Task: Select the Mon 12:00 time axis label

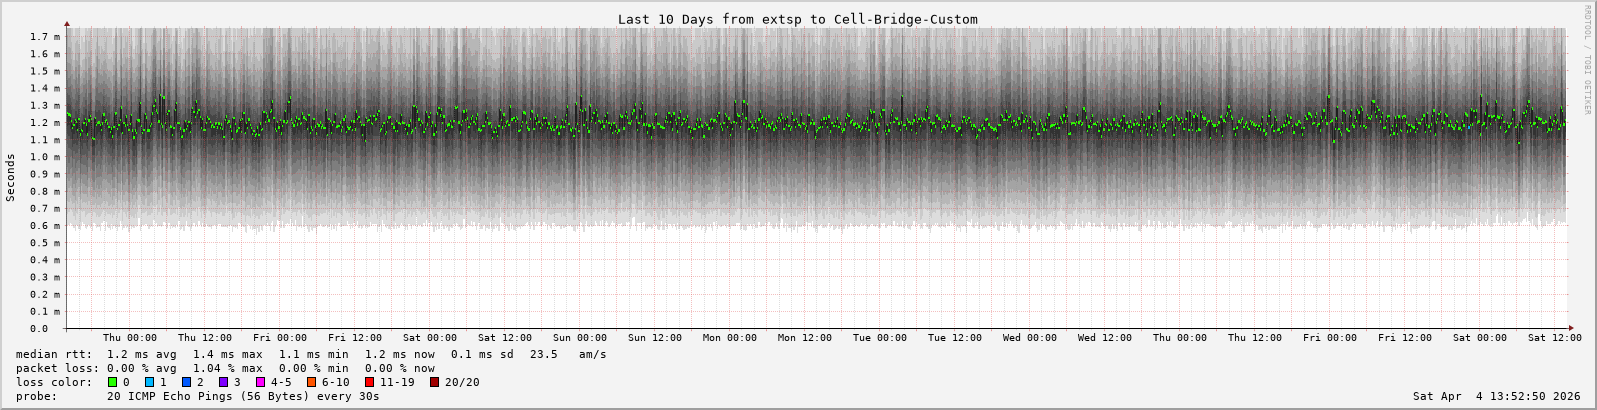Action: [x=805, y=338]
